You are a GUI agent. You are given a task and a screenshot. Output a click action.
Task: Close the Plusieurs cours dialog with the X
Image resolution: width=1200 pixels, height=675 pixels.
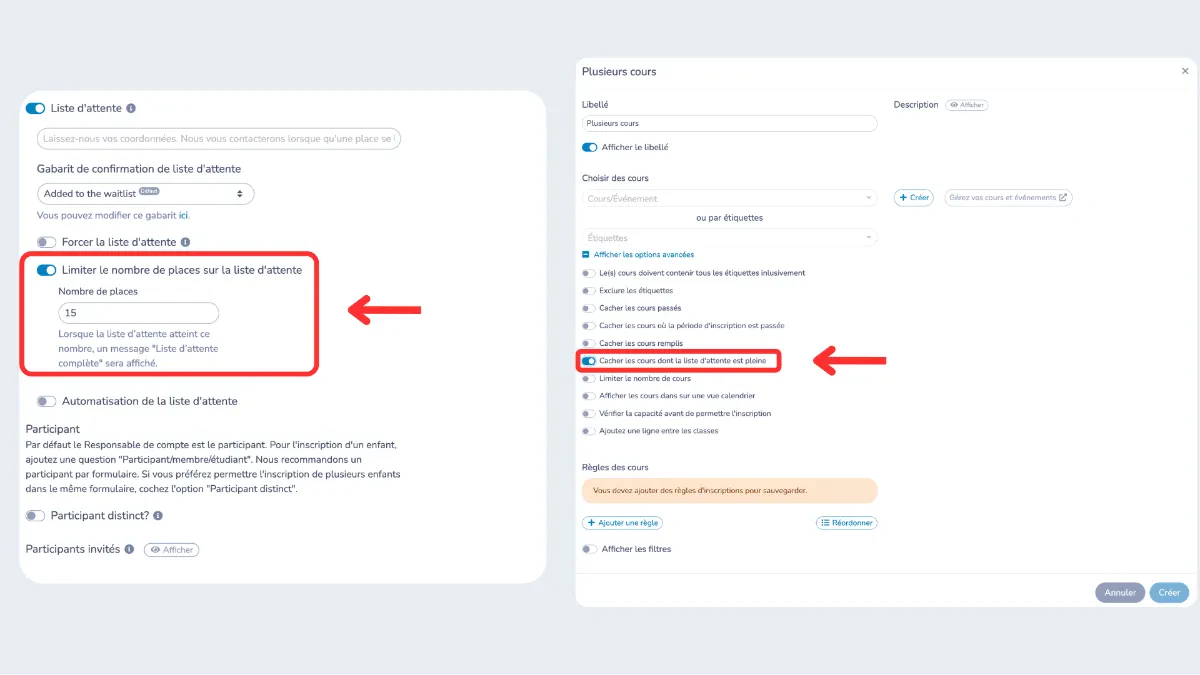[x=1185, y=71]
